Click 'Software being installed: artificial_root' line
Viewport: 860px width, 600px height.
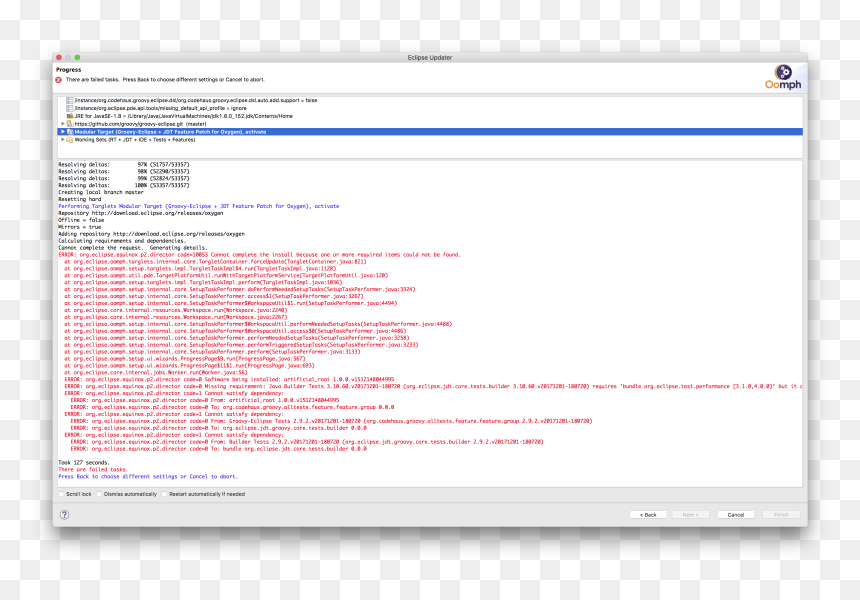[229, 380]
